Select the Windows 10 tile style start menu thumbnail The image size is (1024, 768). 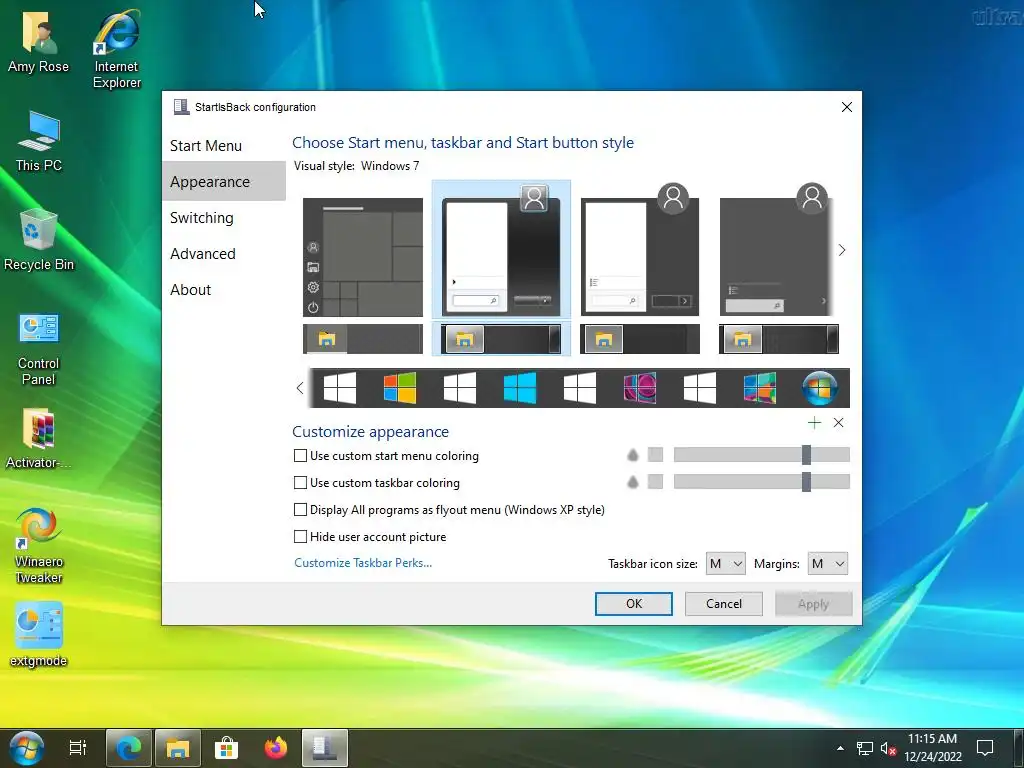(363, 257)
